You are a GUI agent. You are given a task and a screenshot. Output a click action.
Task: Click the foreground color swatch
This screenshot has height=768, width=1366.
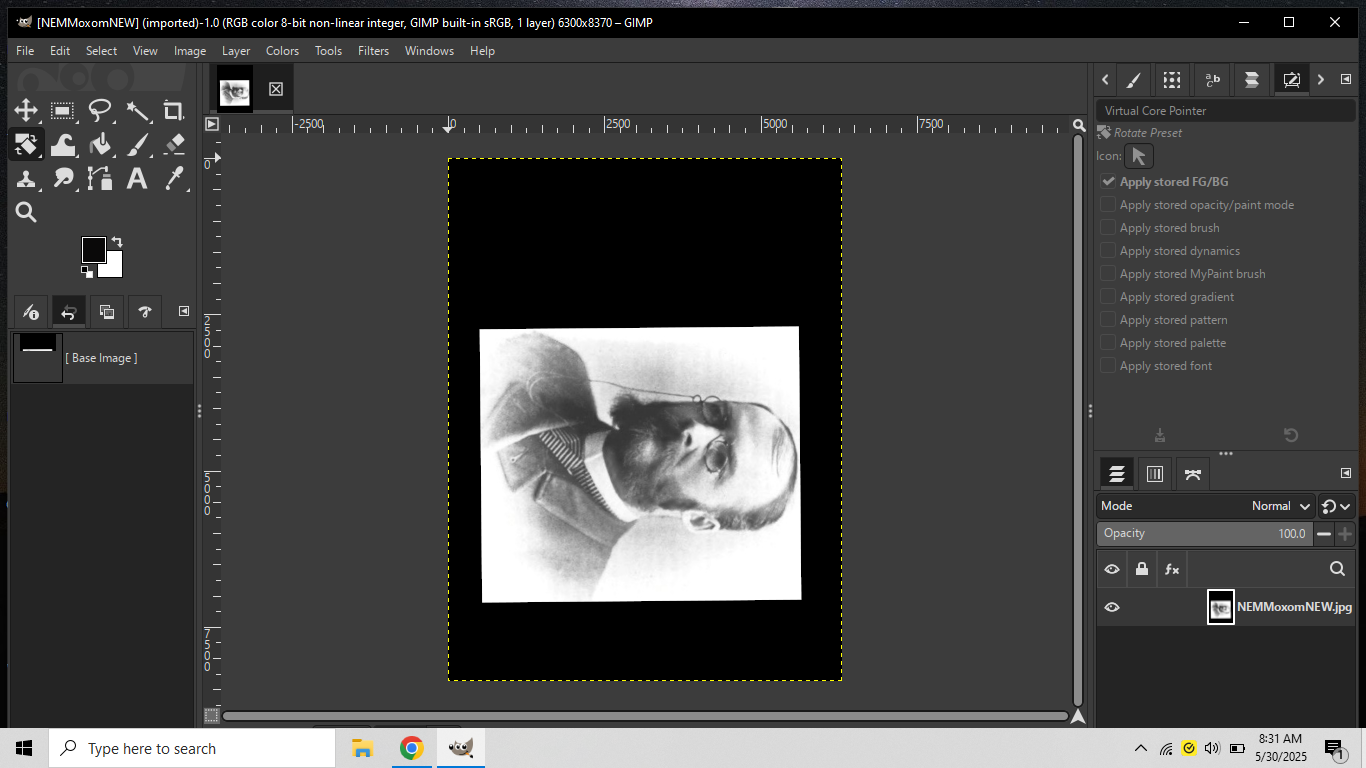point(94,250)
